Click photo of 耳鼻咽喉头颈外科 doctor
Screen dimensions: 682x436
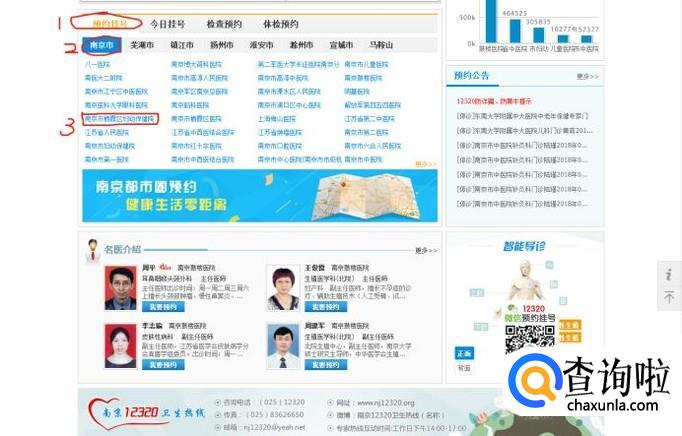[120, 288]
